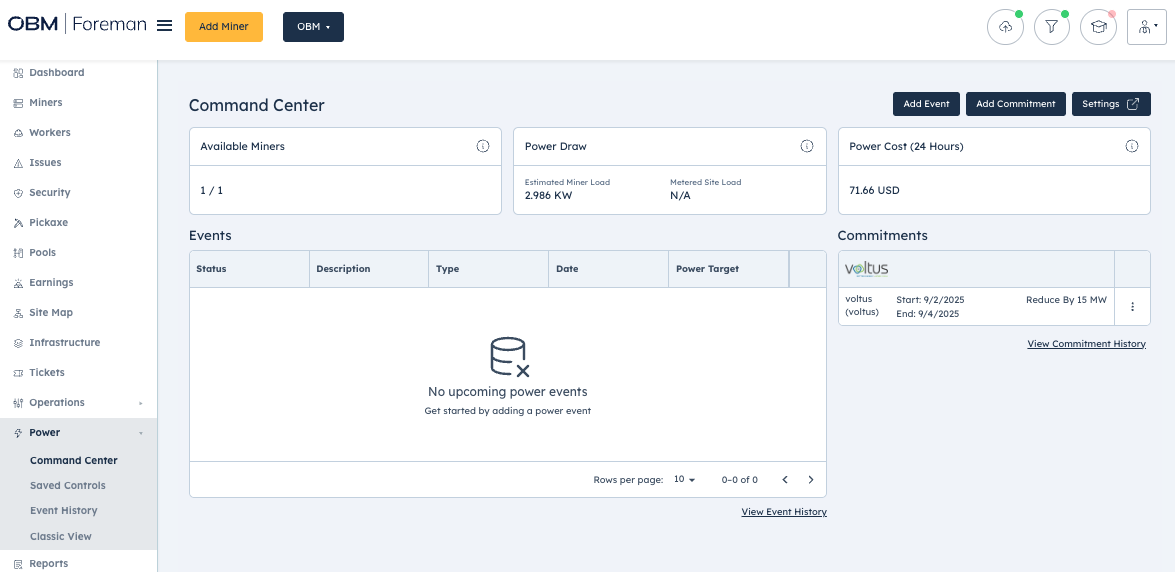Viewport: 1175px width, 572px height.
Task: Change rows per page dropdown
Action: coord(684,480)
